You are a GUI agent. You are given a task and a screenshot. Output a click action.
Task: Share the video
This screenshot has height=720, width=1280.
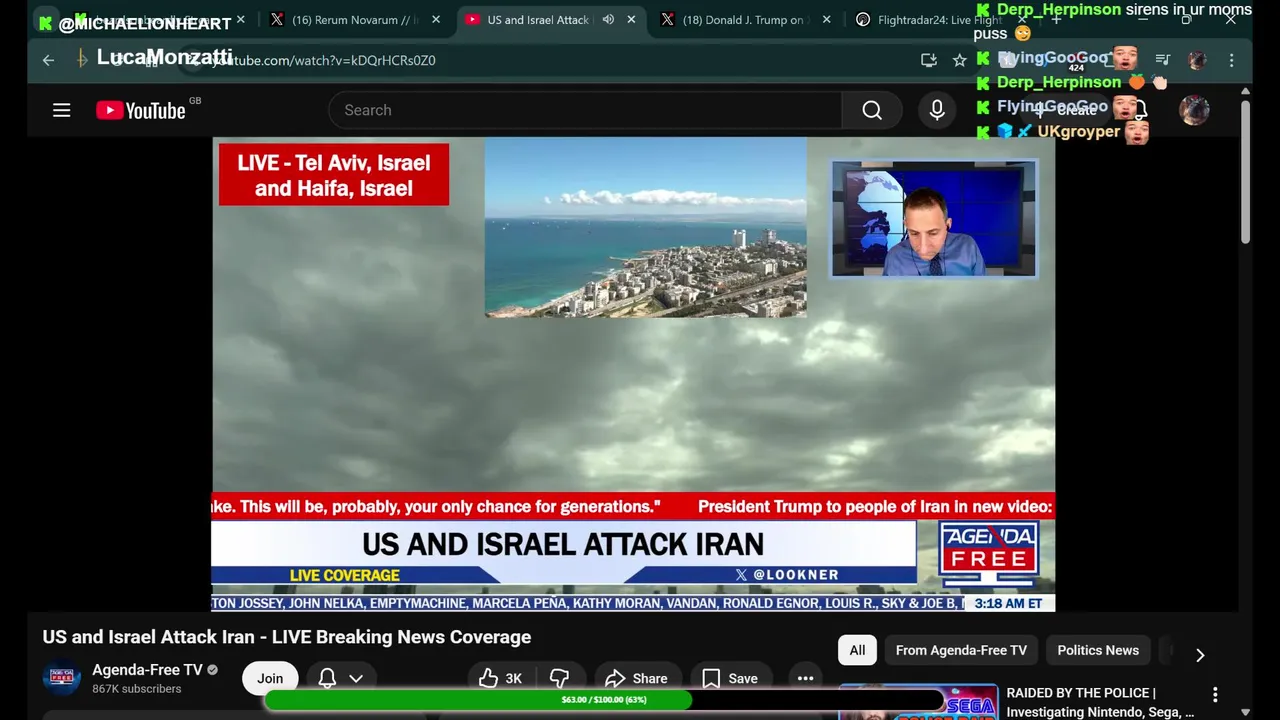click(x=637, y=678)
